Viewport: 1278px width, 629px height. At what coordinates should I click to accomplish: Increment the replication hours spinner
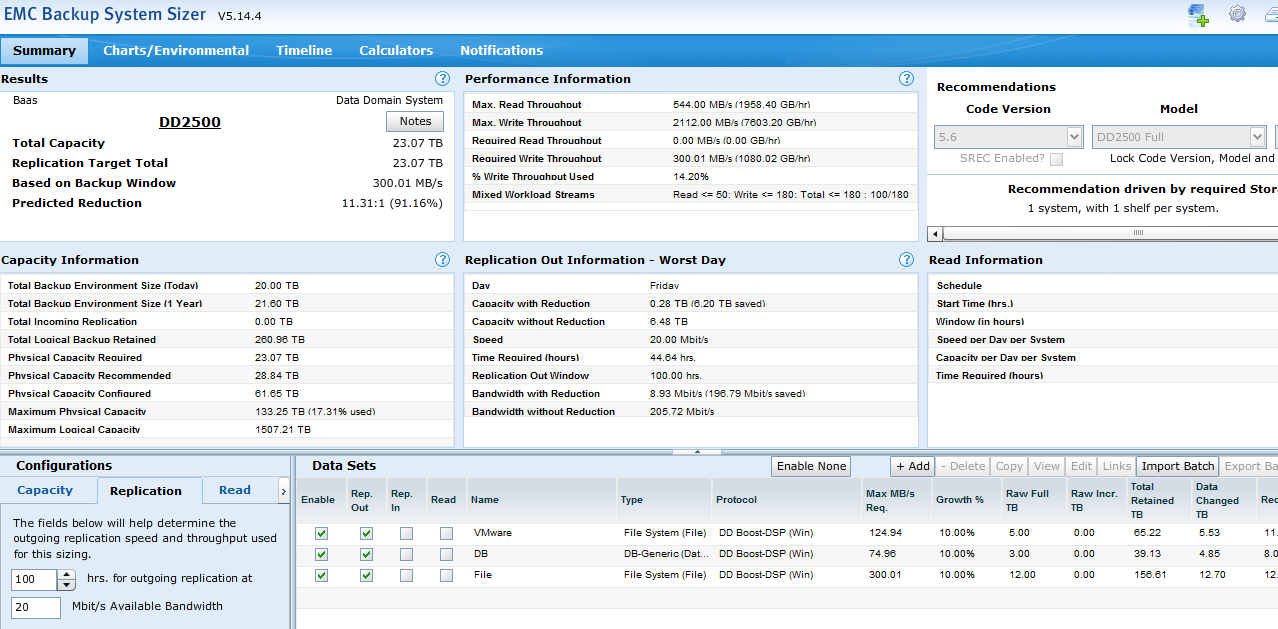pos(67,574)
